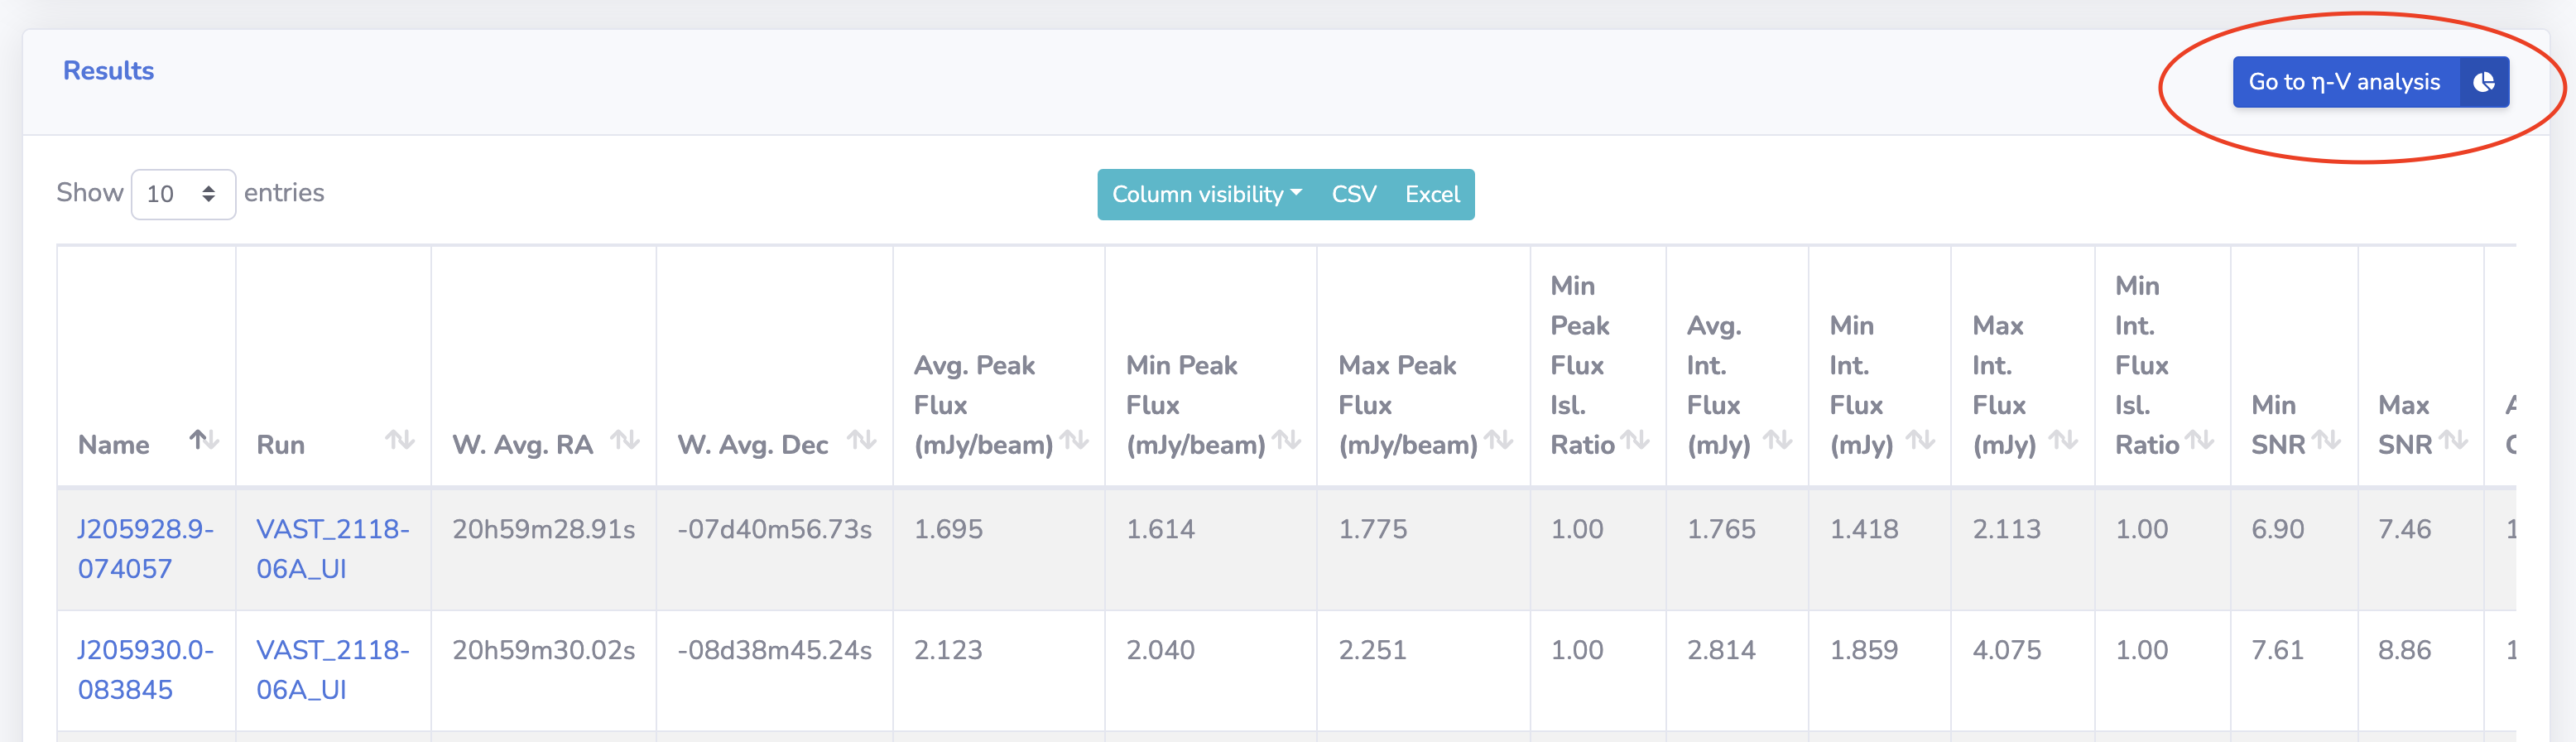
Task: Select Min SNR value 7.61
Action: [2277, 650]
